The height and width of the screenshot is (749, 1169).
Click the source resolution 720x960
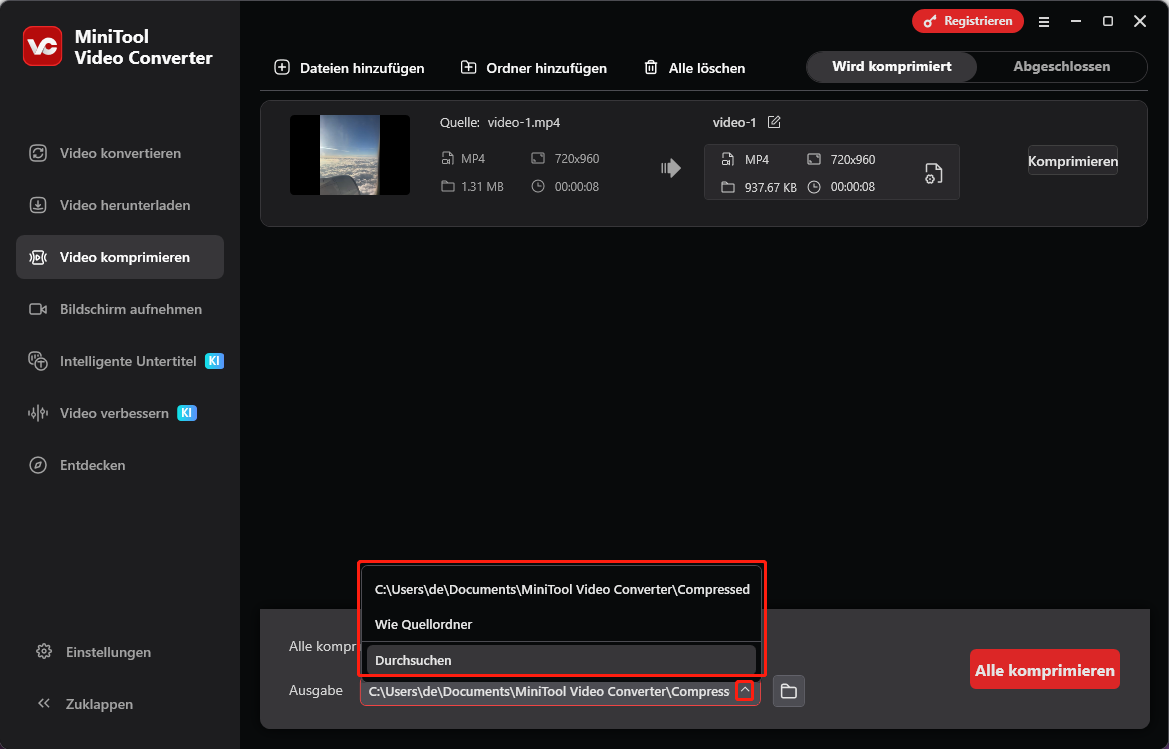coord(576,158)
